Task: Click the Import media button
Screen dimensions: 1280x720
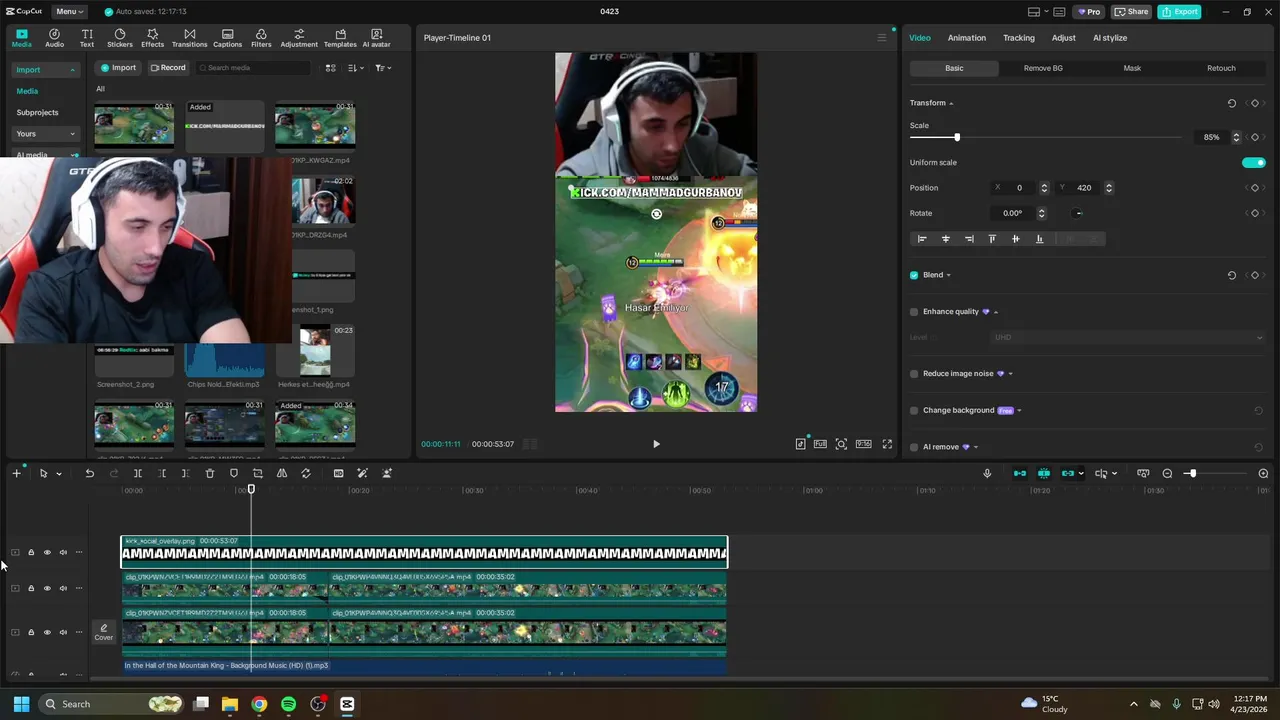Action: pyautogui.click(x=118, y=68)
